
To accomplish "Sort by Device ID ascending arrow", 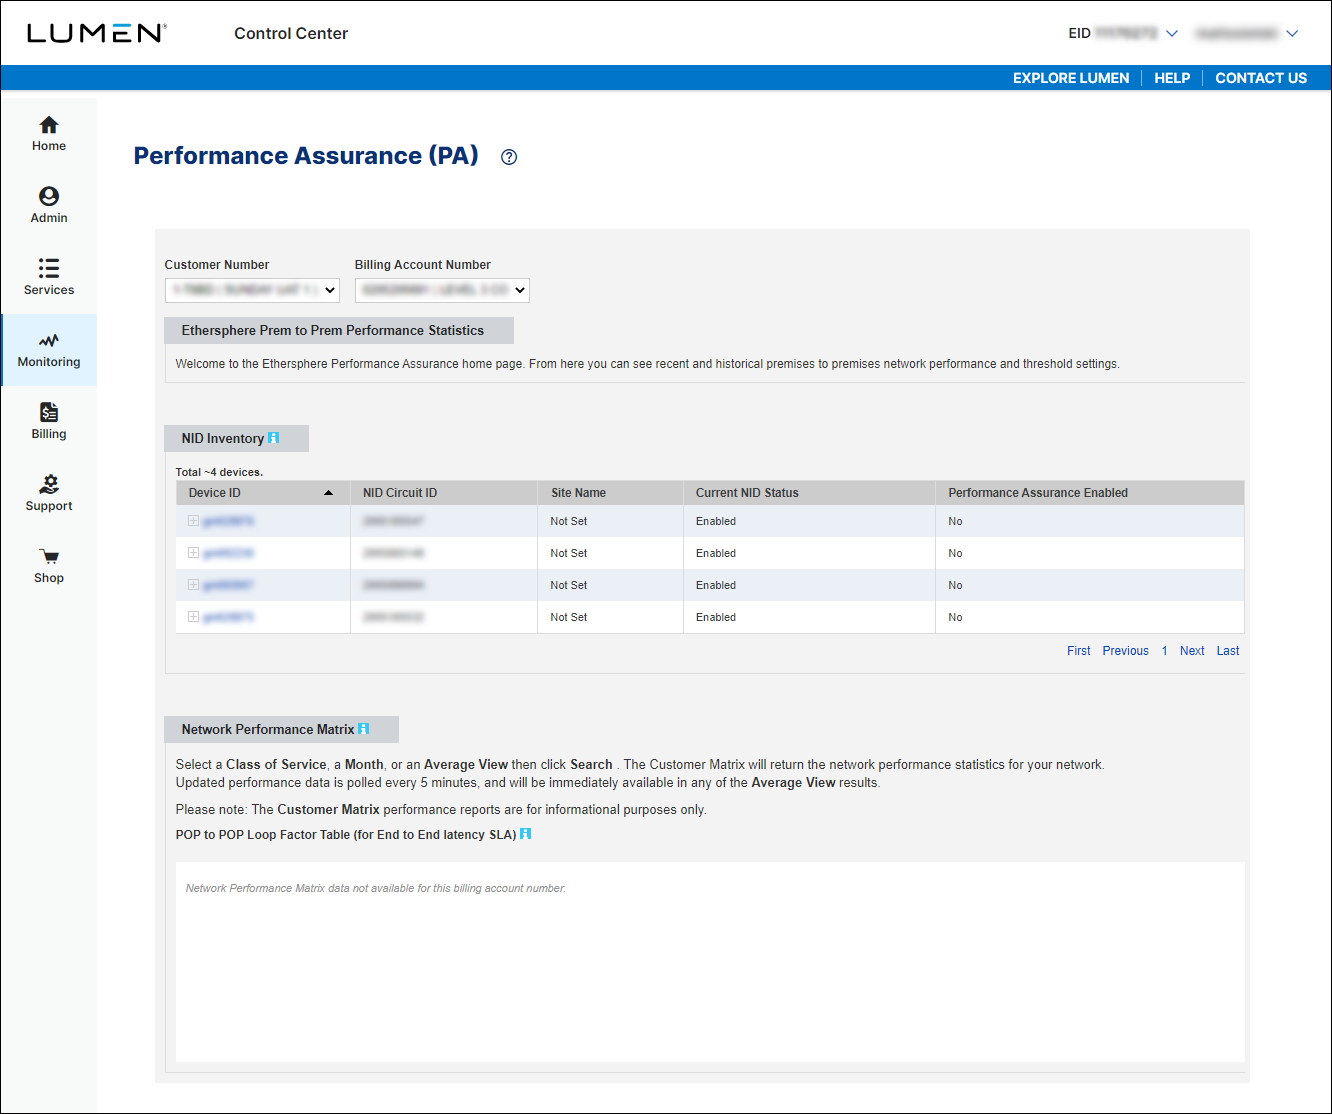I will [329, 493].
